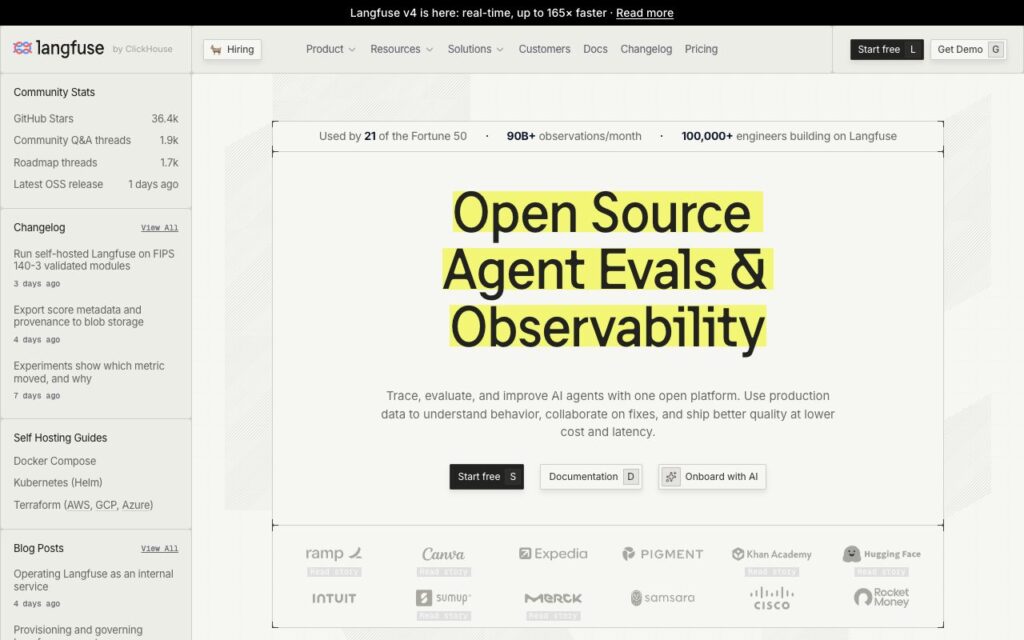Click the Hugging Face logo
This screenshot has height=640, width=1024.
[882, 554]
